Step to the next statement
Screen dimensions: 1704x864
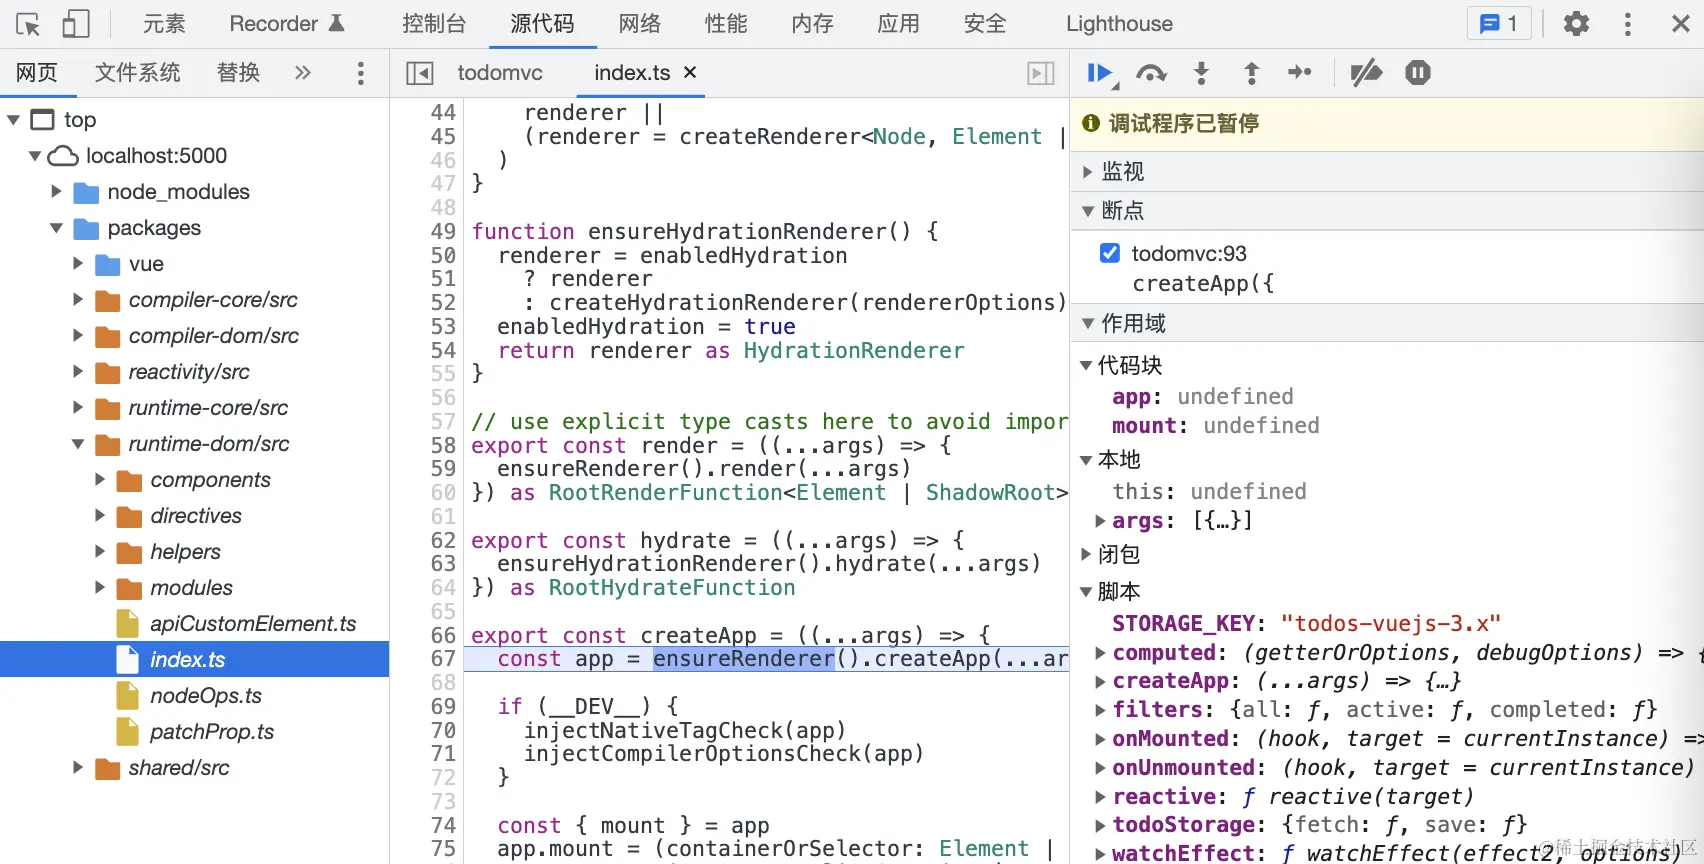click(1300, 72)
